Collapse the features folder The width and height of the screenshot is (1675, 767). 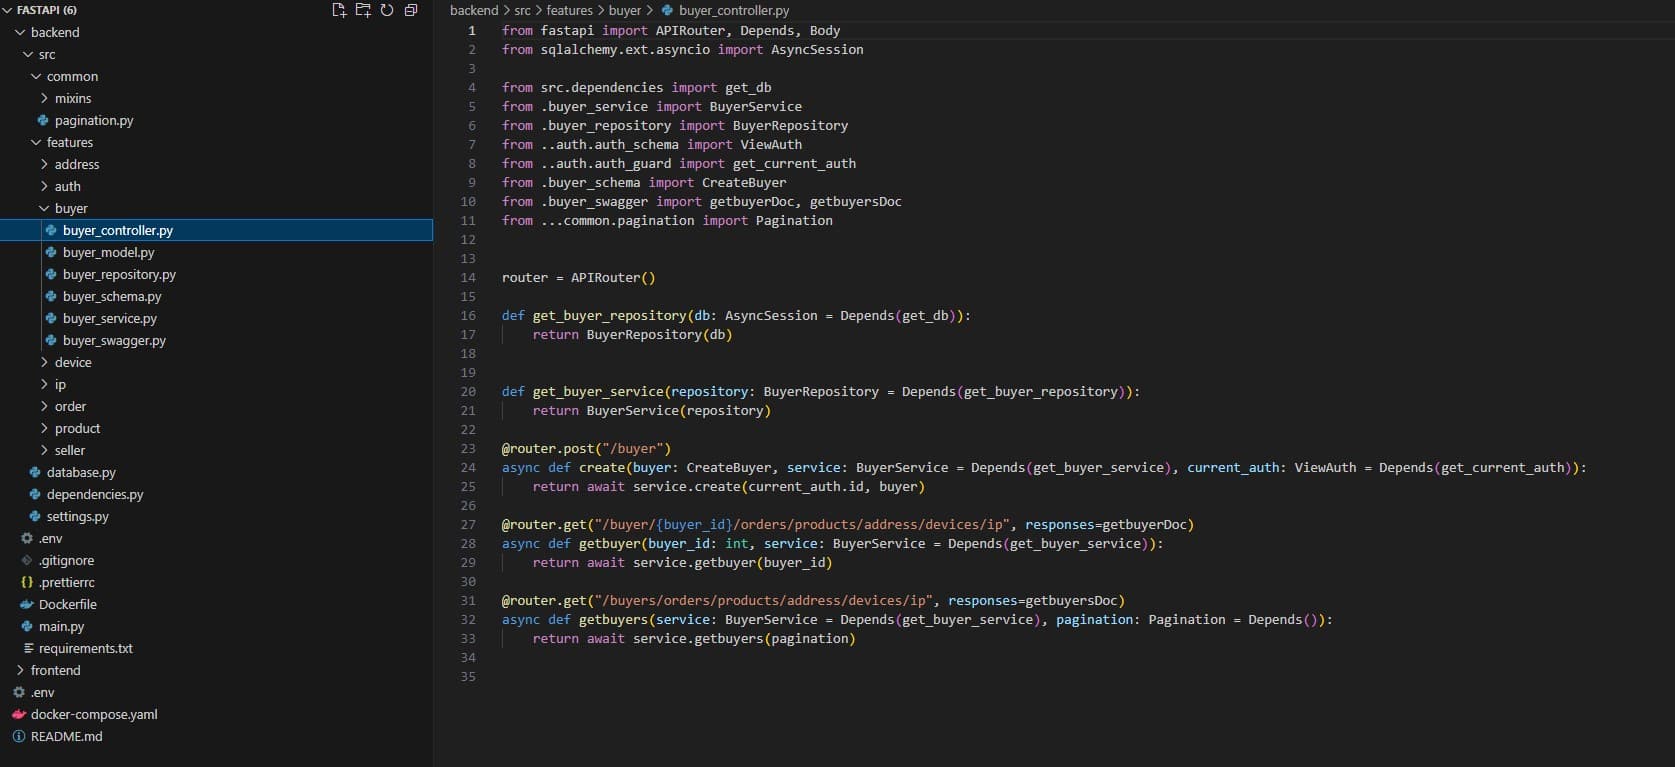click(36, 142)
